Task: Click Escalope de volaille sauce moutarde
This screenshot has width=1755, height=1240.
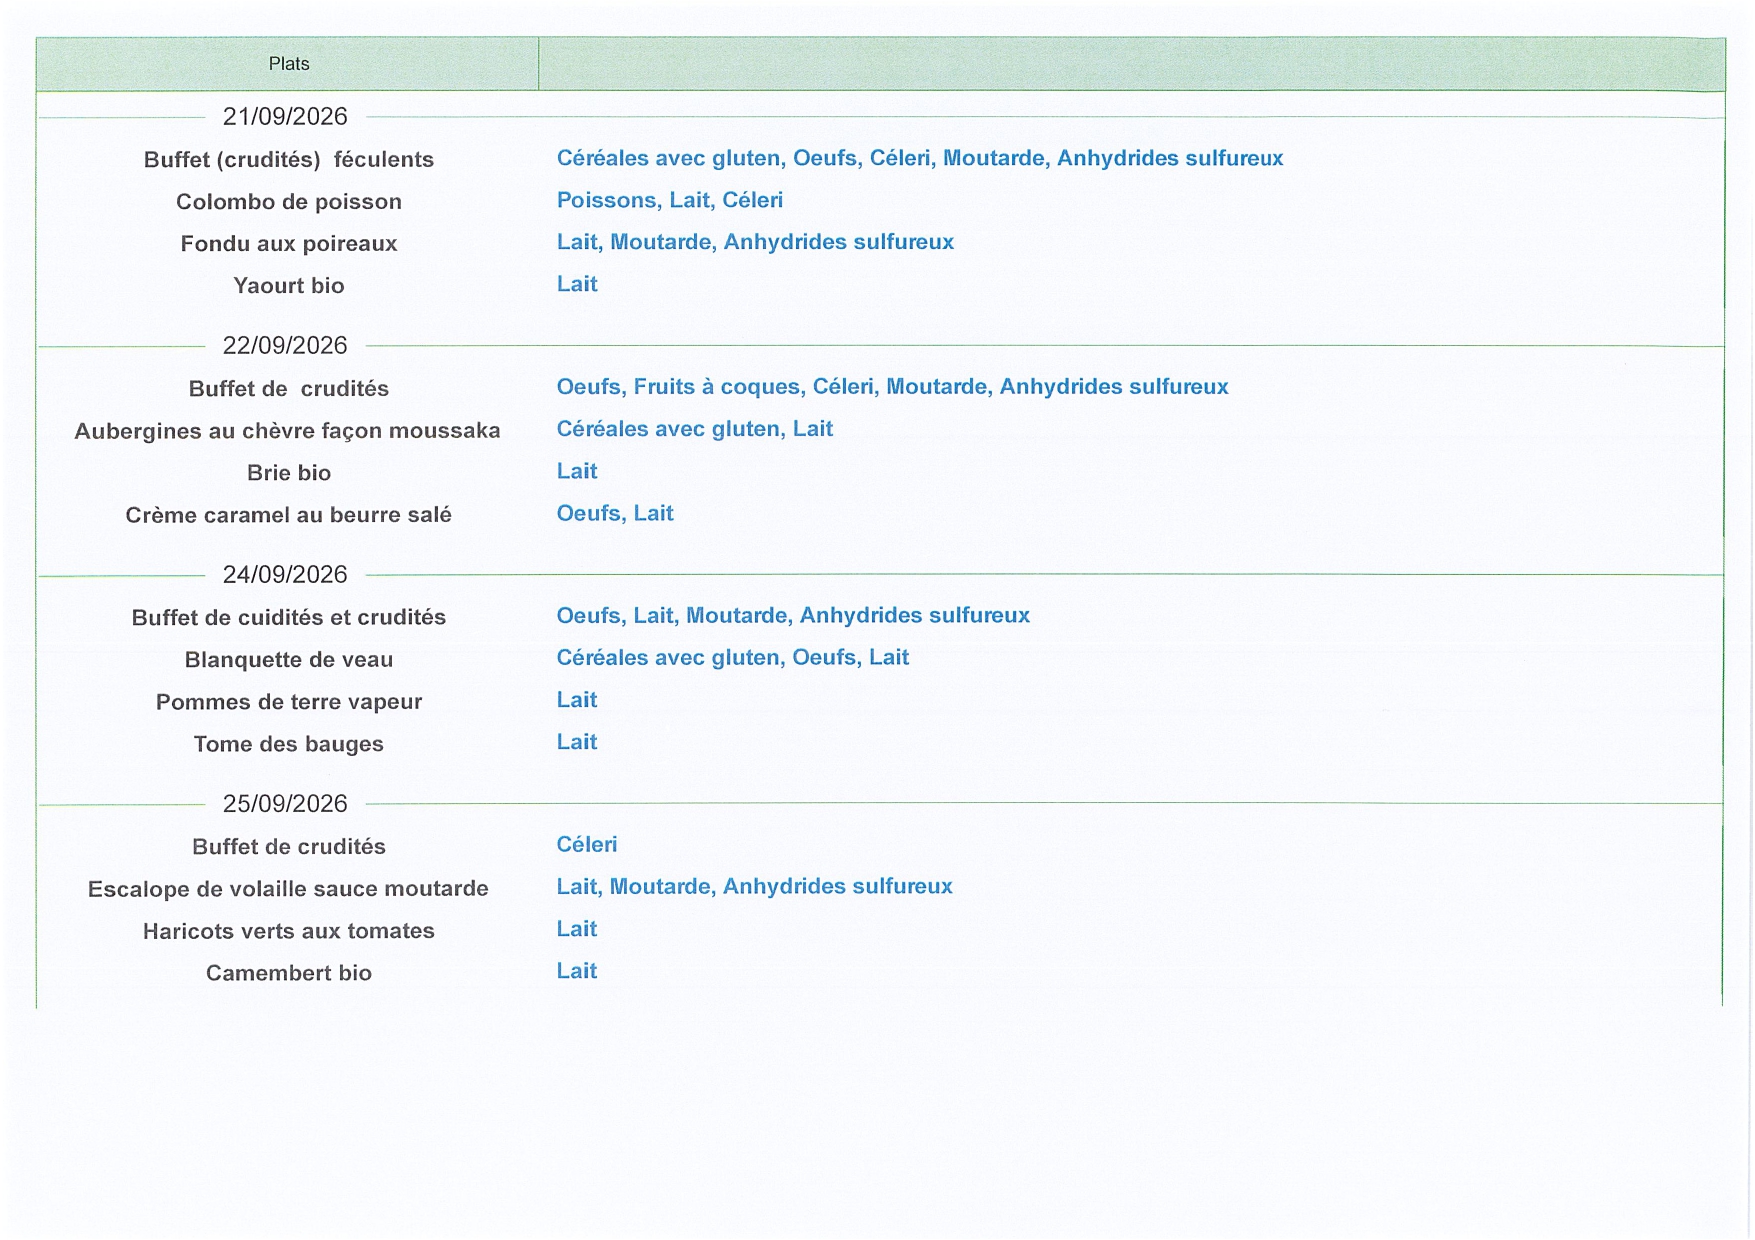Action: click(x=288, y=889)
